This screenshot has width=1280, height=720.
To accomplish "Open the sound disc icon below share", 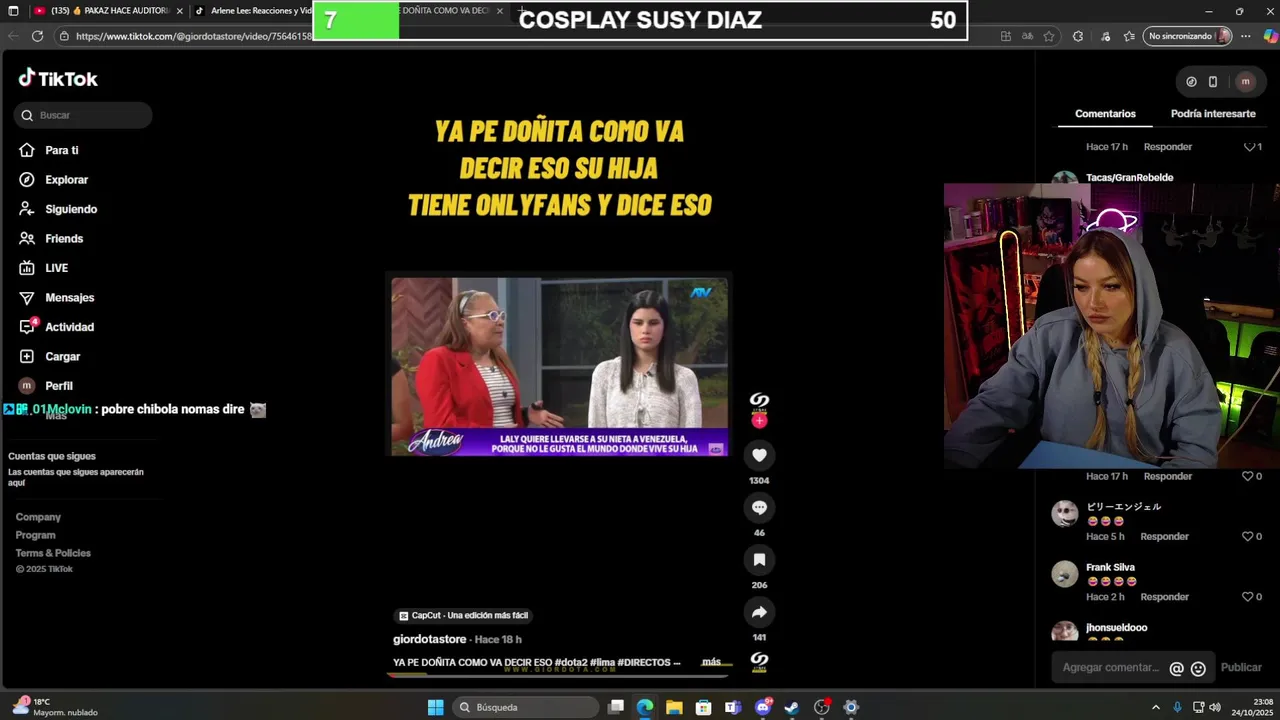I will pyautogui.click(x=759, y=660).
